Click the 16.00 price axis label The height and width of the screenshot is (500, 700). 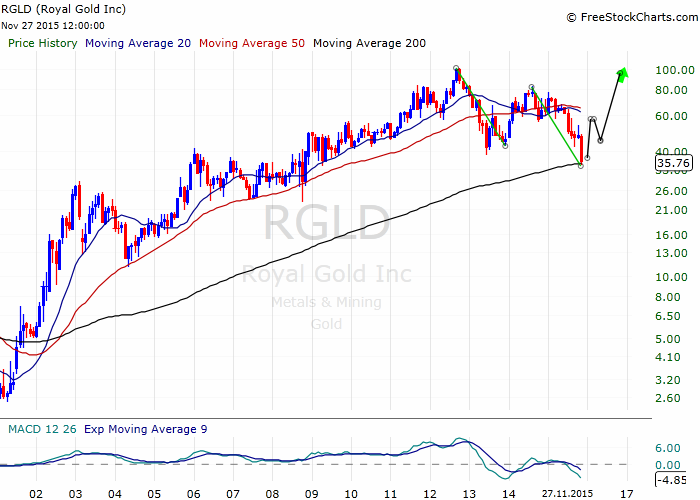(x=671, y=235)
